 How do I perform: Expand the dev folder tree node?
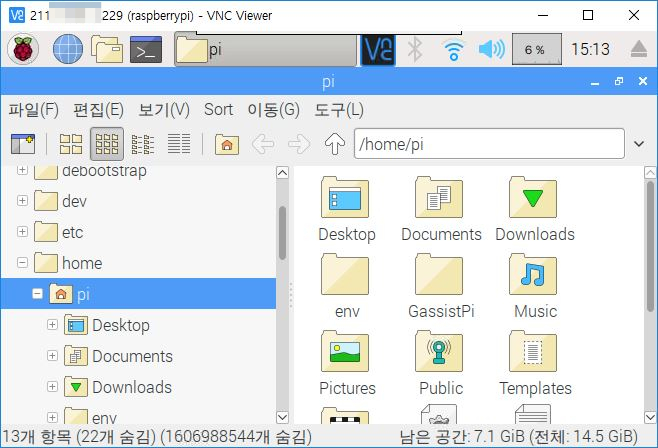(x=22, y=201)
